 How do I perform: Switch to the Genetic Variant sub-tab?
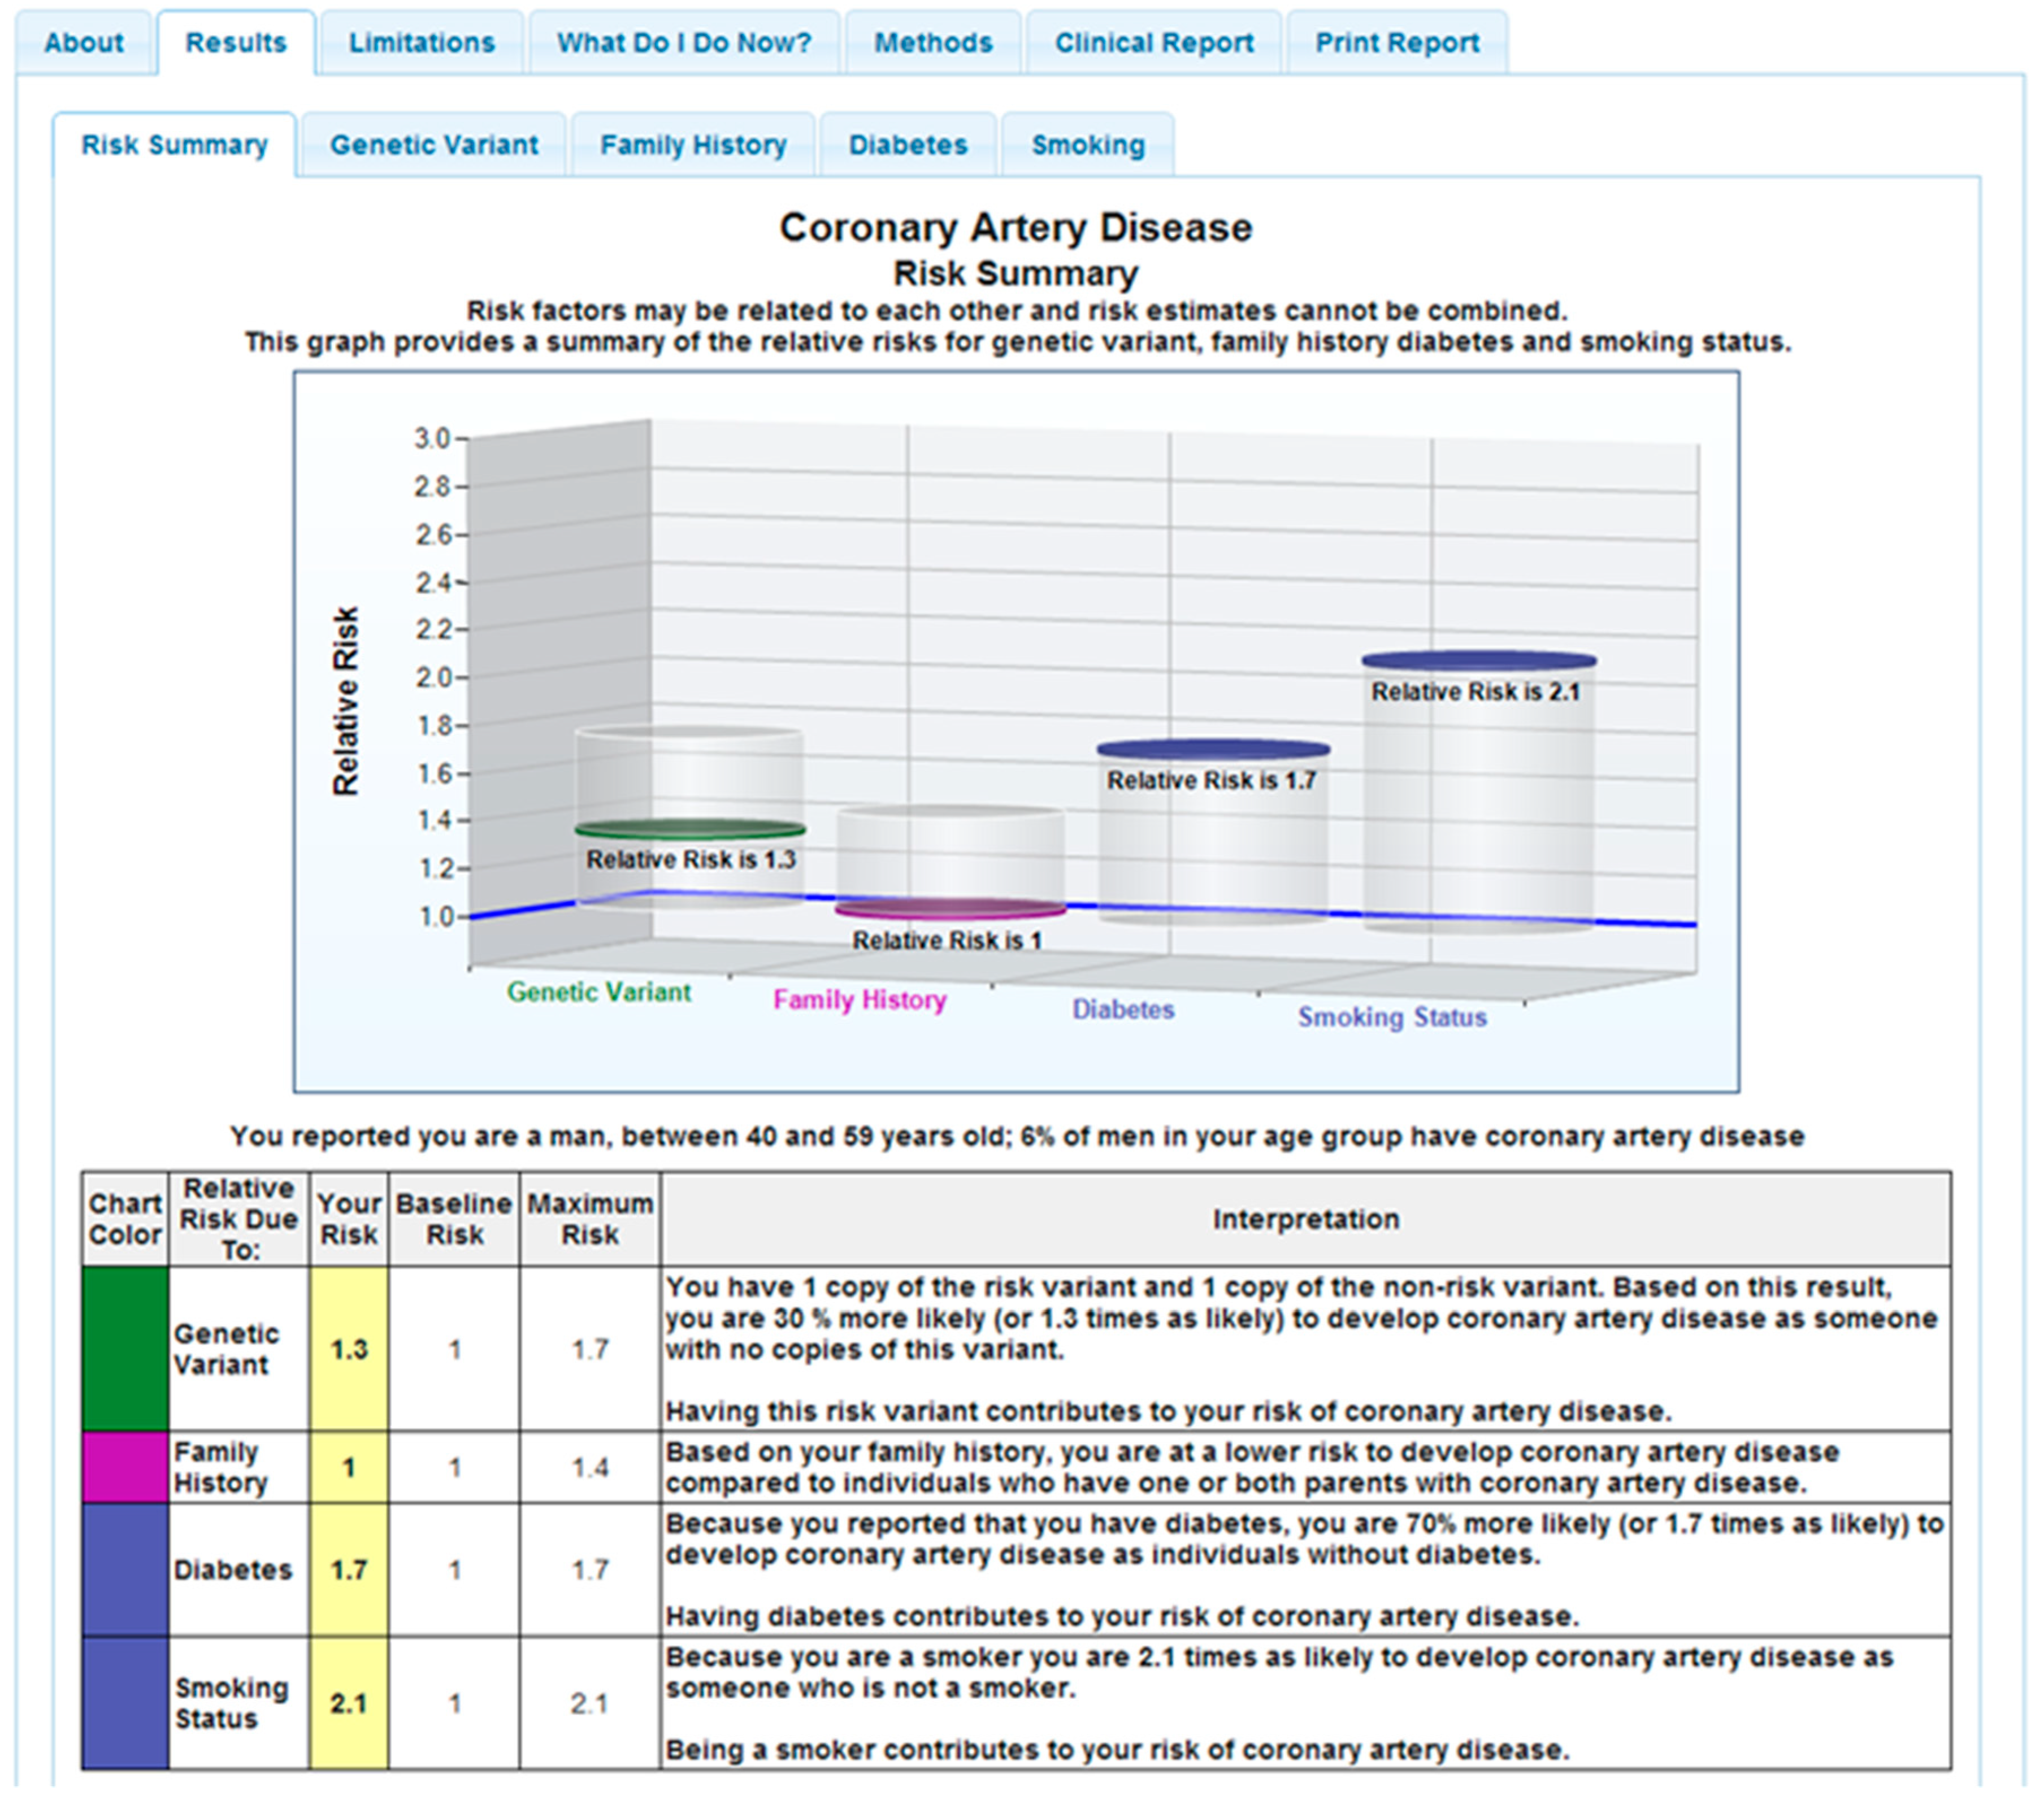(434, 145)
